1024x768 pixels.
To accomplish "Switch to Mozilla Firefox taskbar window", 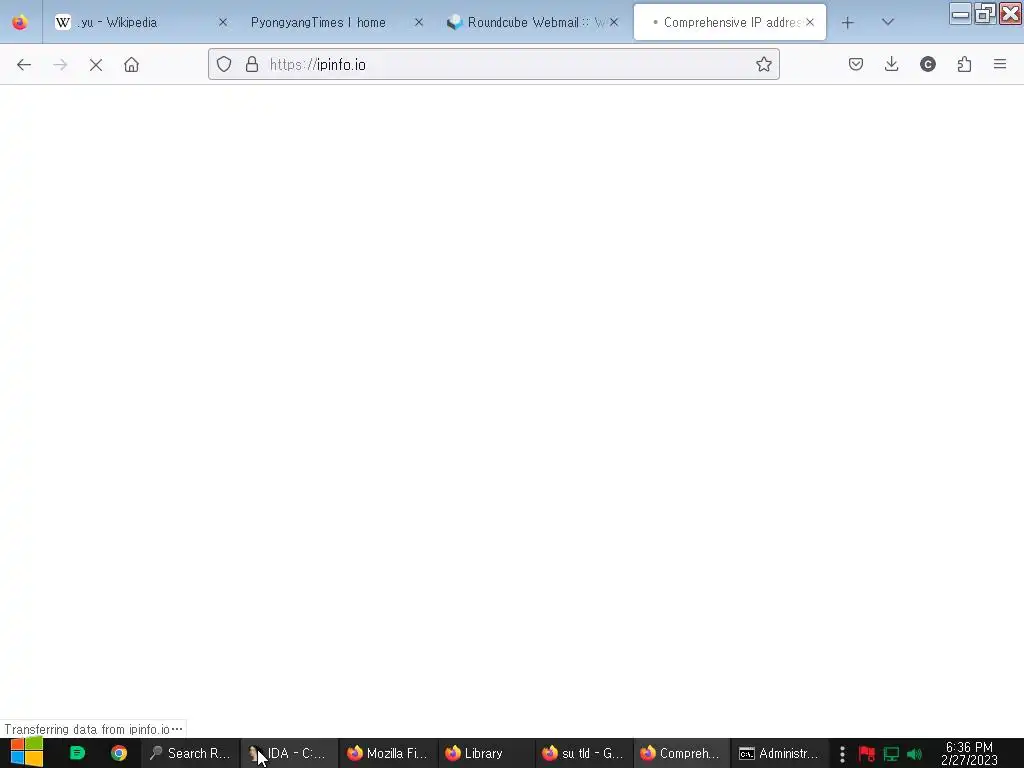I will tap(387, 753).
